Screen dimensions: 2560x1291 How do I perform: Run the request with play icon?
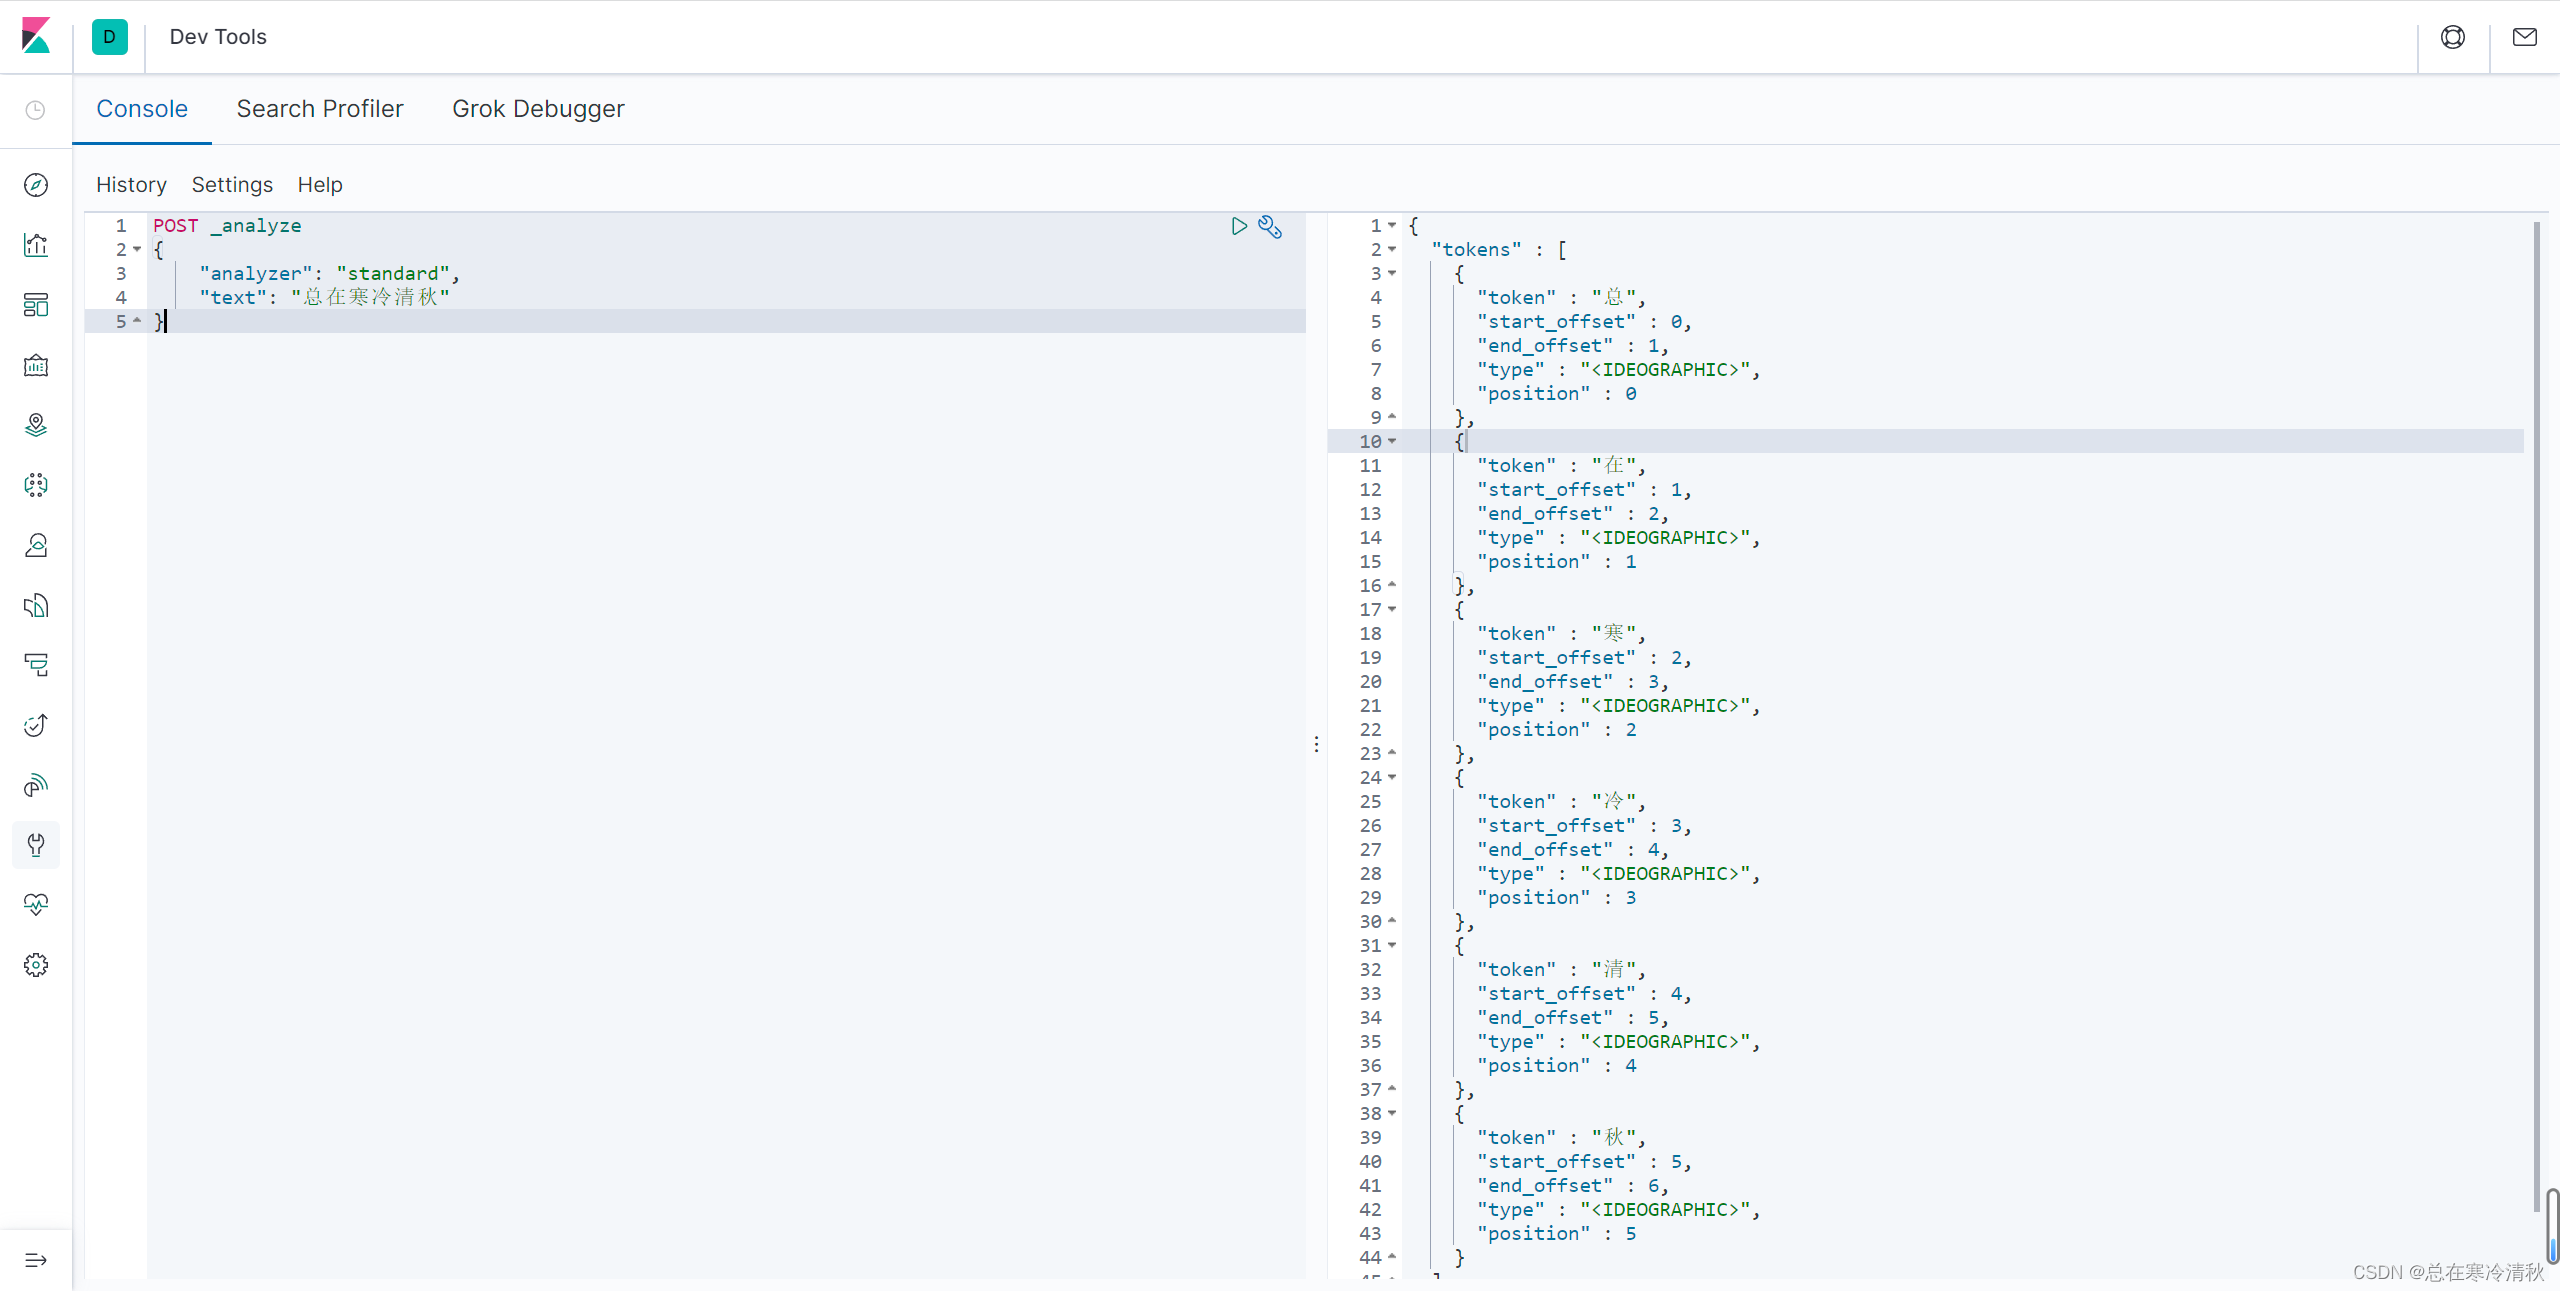tap(1239, 226)
